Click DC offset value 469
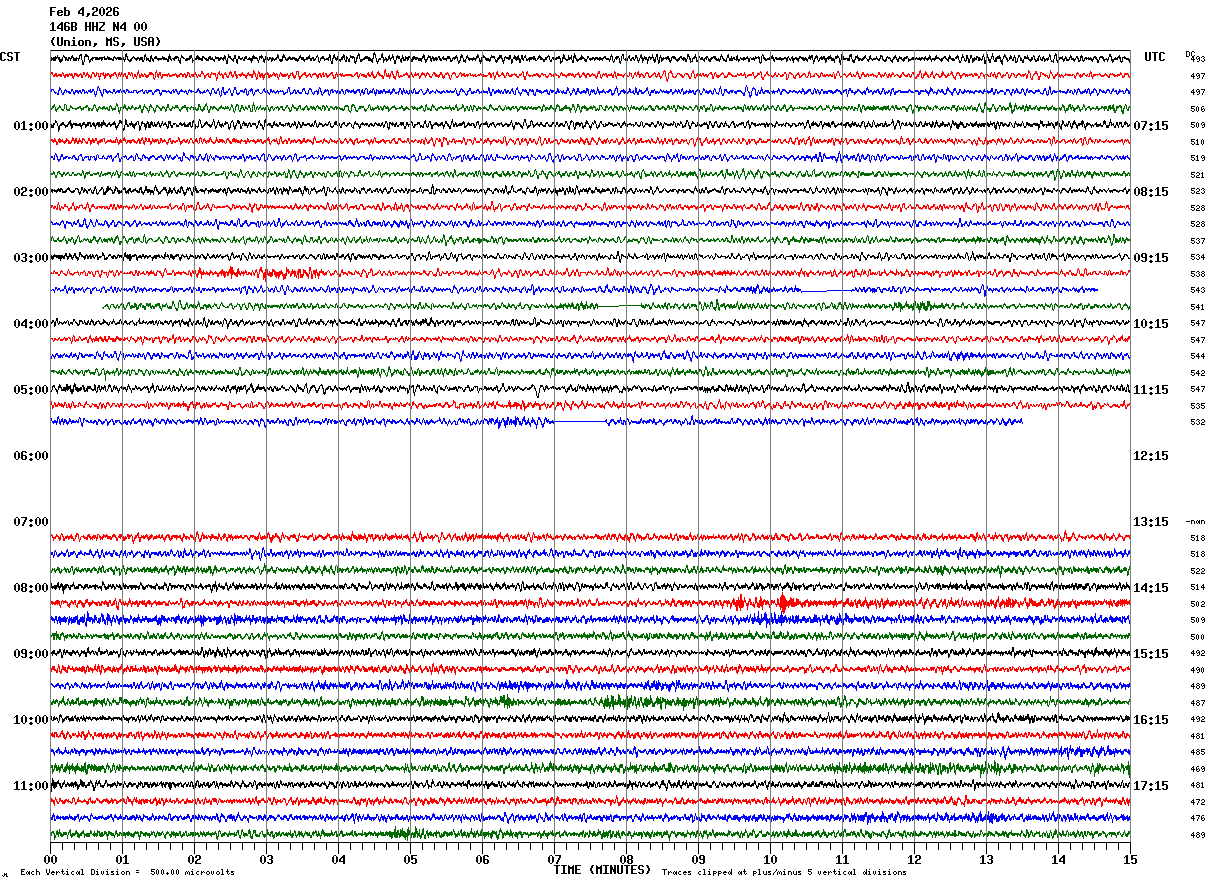1210x886 pixels. [1197, 769]
